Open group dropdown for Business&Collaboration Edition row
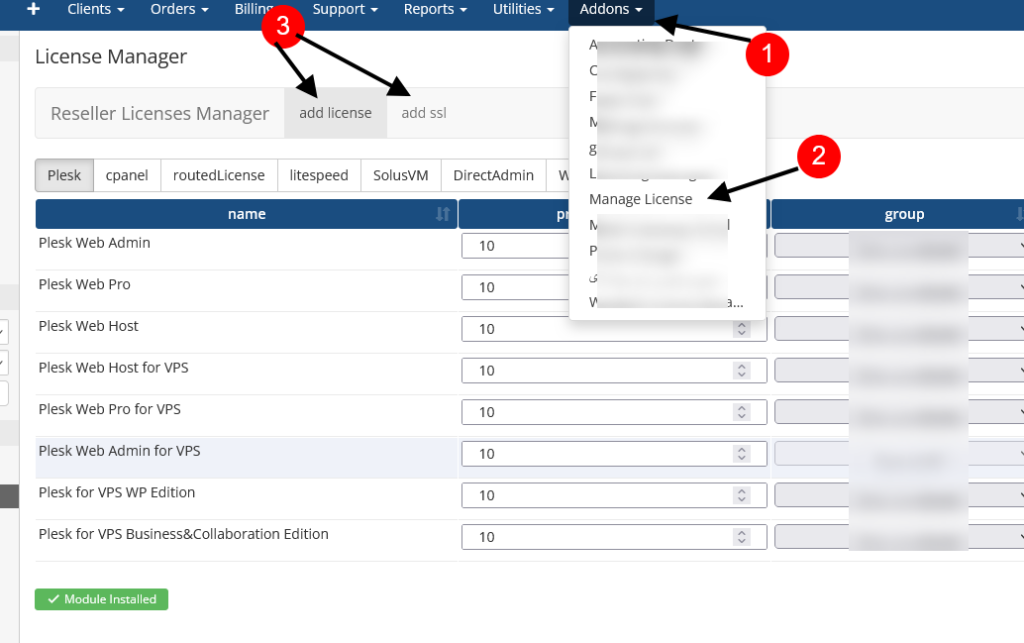Image resolution: width=1024 pixels, height=643 pixels. 899,537
